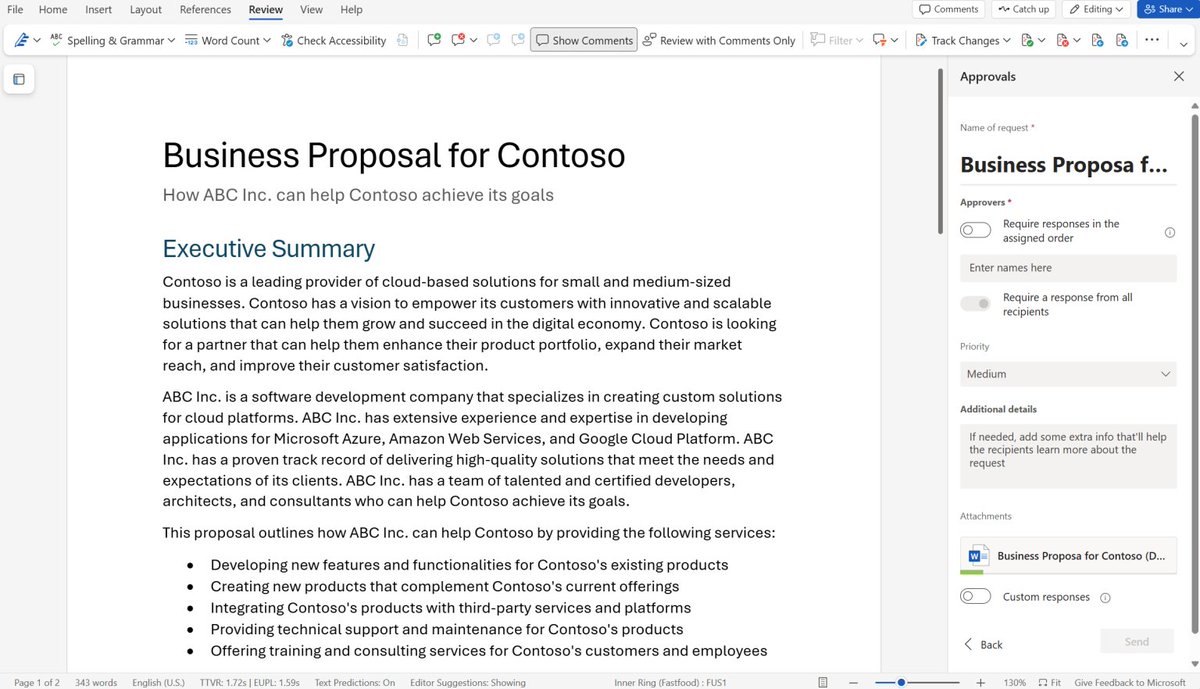Click the Comments button at top right
Screen dimensions: 1200x689
pos(949,9)
